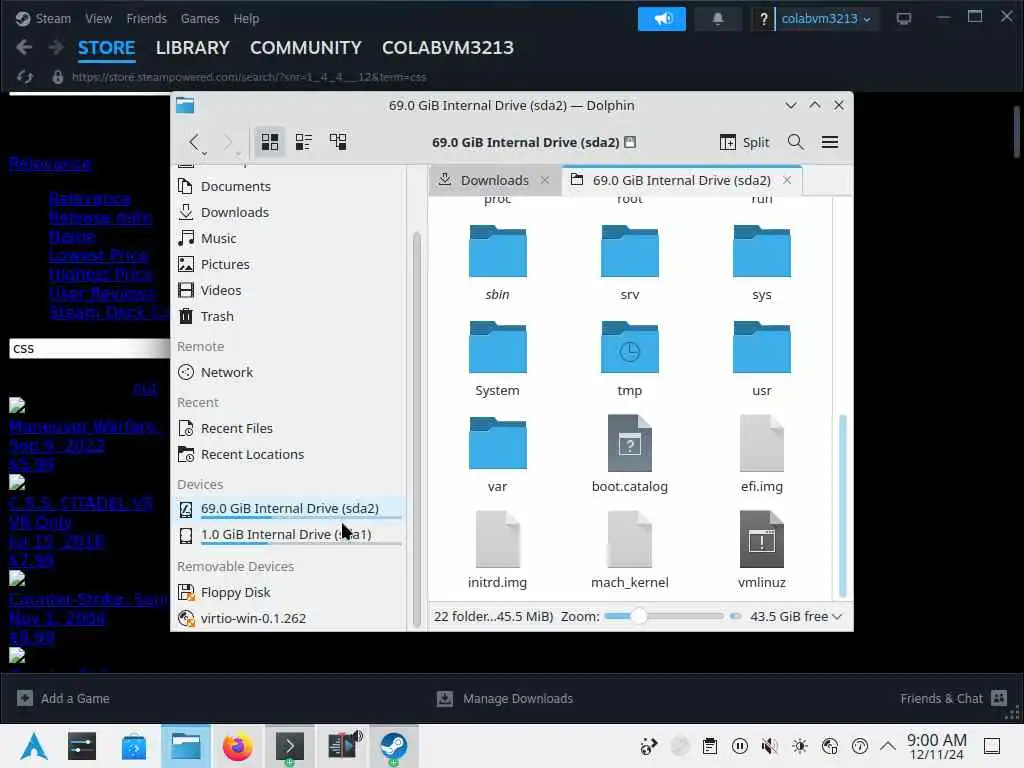Click application launcher in taskbar
The image size is (1024, 768).
tap(34, 746)
